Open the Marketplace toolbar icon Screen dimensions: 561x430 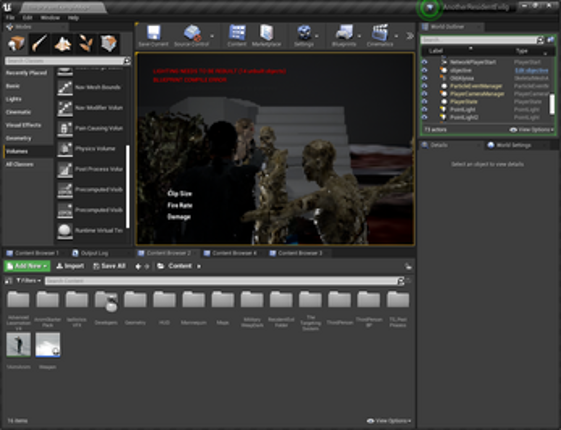click(x=267, y=33)
